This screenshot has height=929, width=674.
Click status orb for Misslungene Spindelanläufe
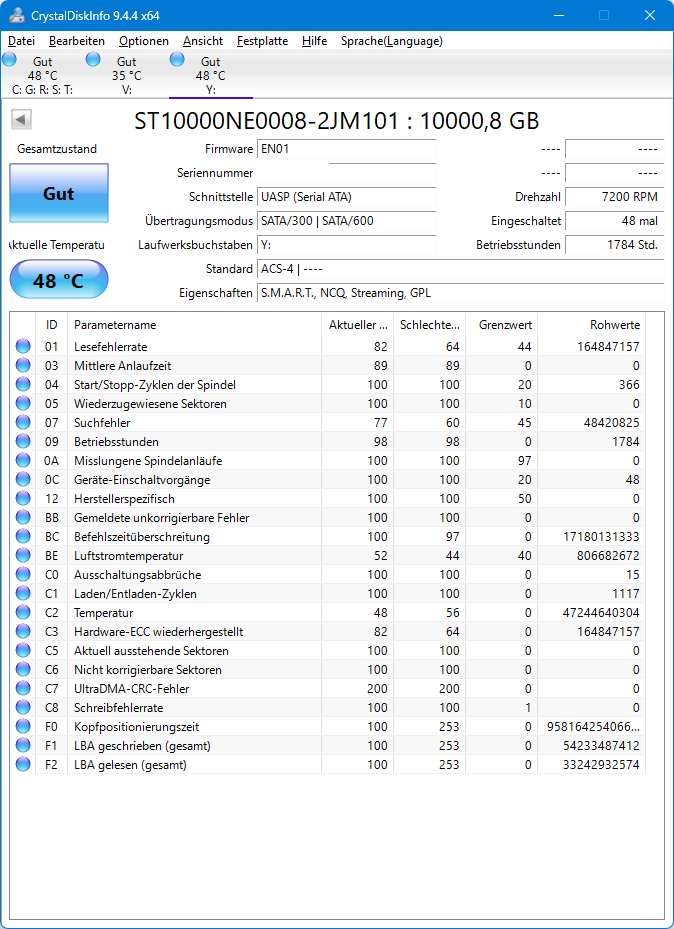[x=23, y=460]
